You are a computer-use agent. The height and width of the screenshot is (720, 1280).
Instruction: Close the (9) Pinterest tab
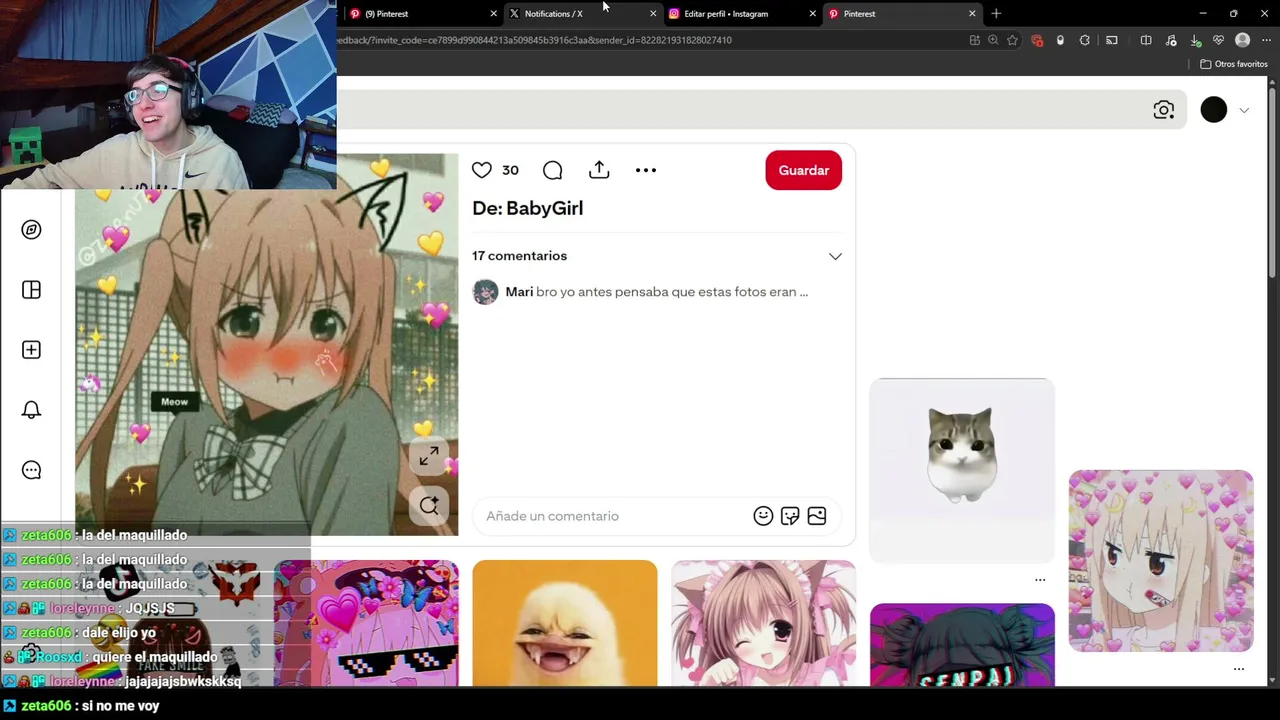pyautogui.click(x=493, y=14)
